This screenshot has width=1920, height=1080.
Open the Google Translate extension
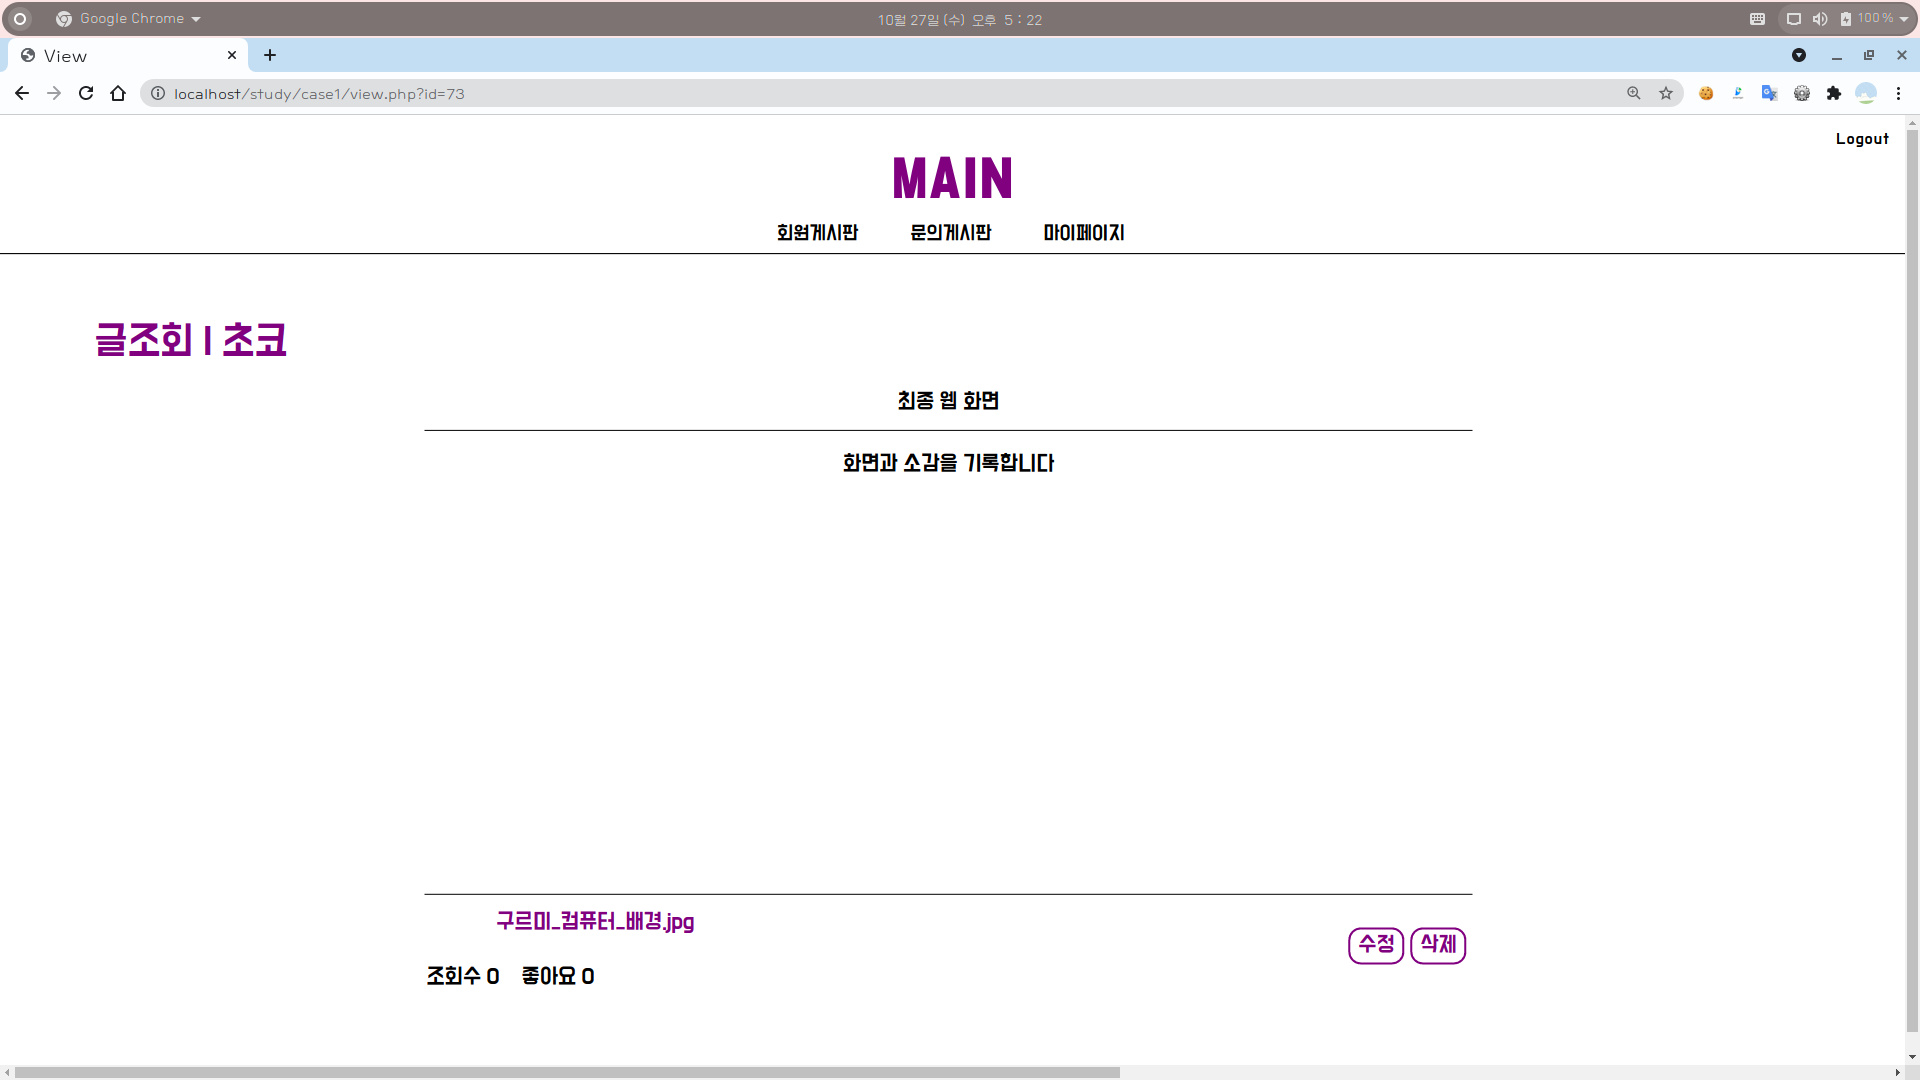[x=1769, y=93]
